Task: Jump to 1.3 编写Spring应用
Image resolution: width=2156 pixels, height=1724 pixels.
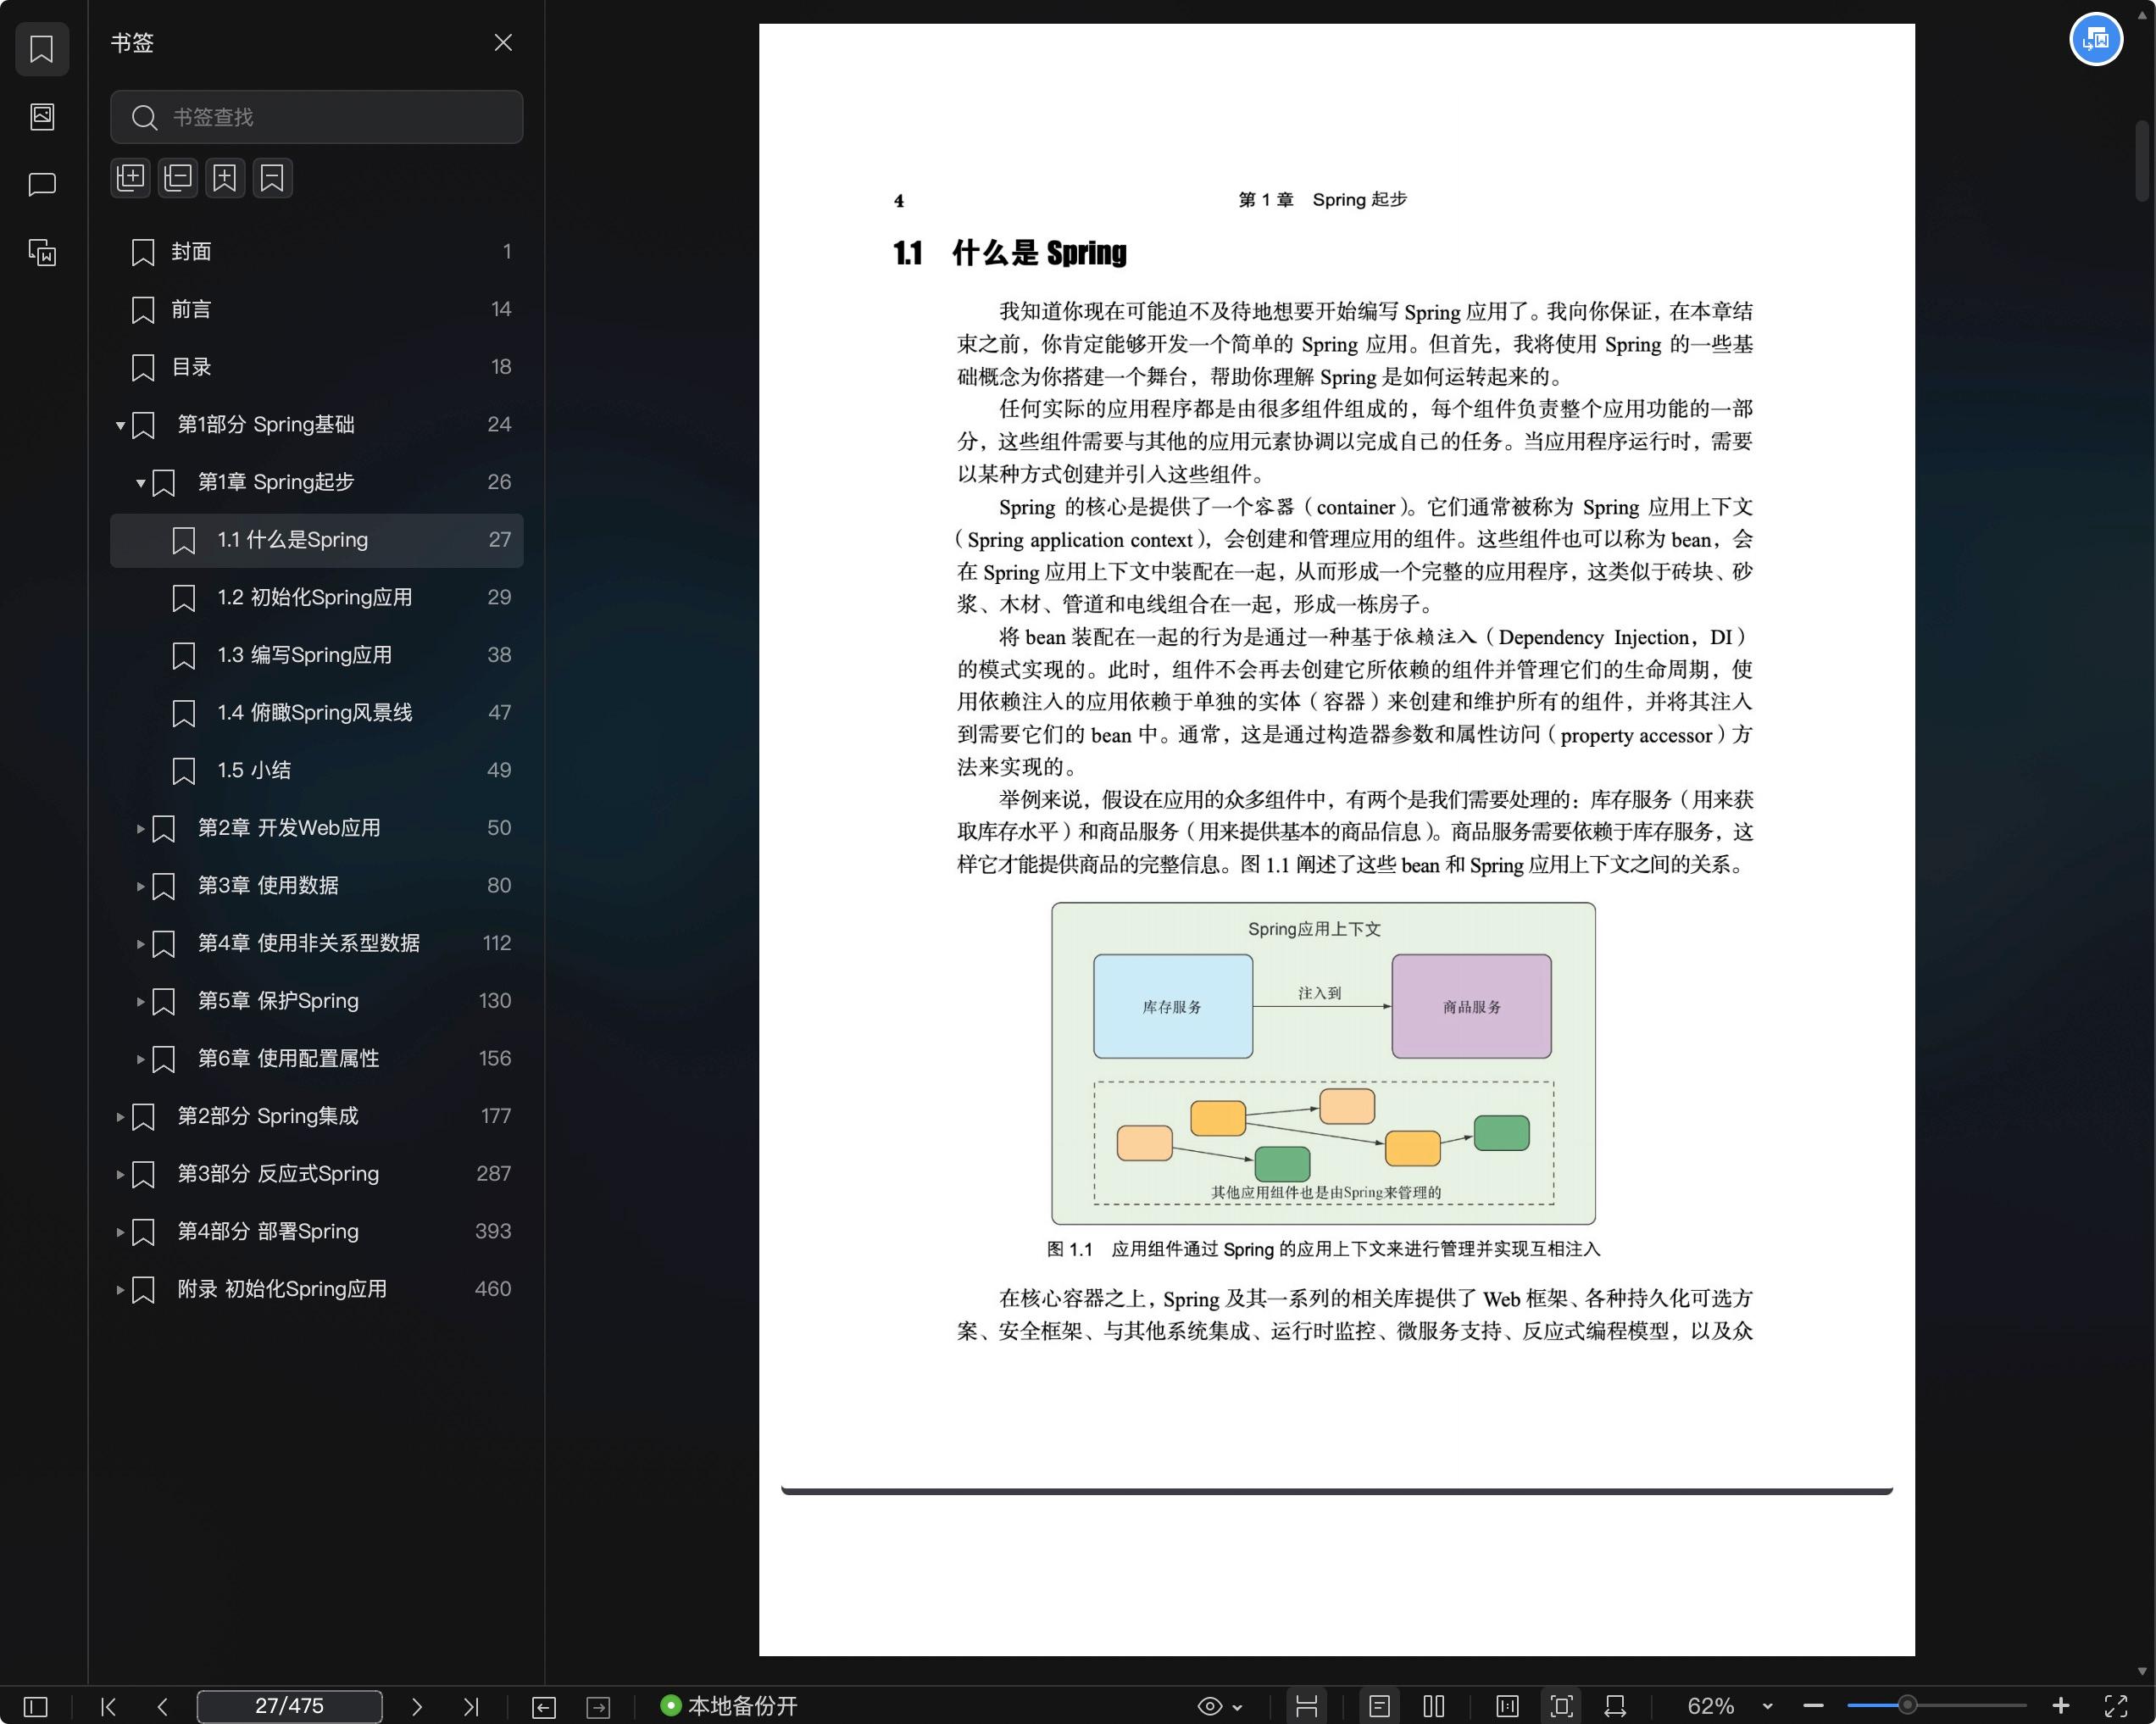Action: coord(316,655)
